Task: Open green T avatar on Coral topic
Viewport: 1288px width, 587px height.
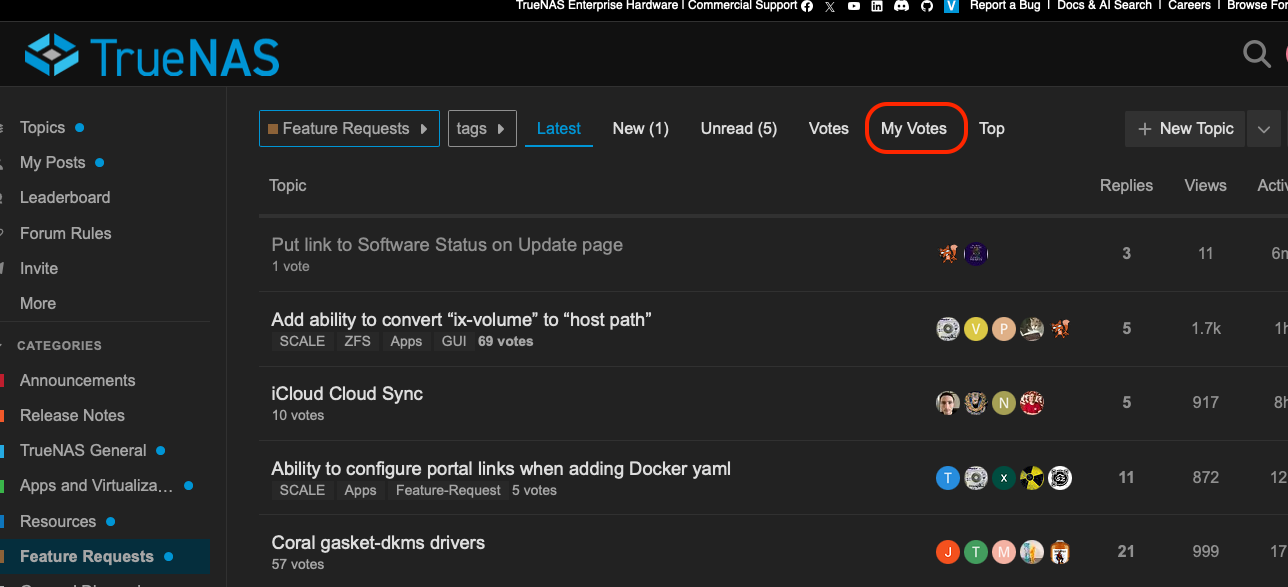Action: (976, 552)
